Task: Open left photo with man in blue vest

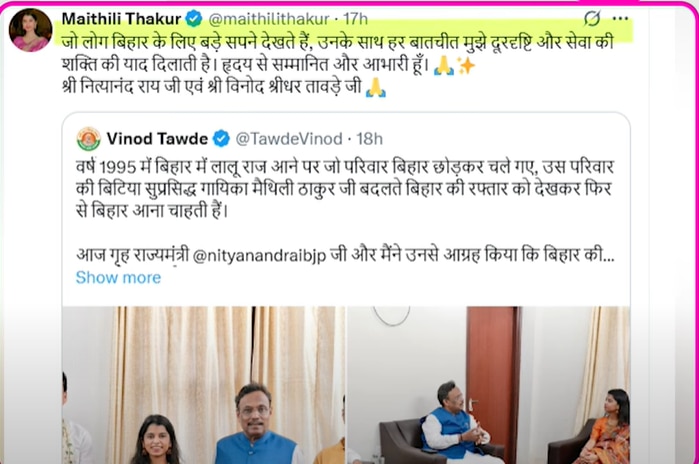Action: [x=203, y=385]
